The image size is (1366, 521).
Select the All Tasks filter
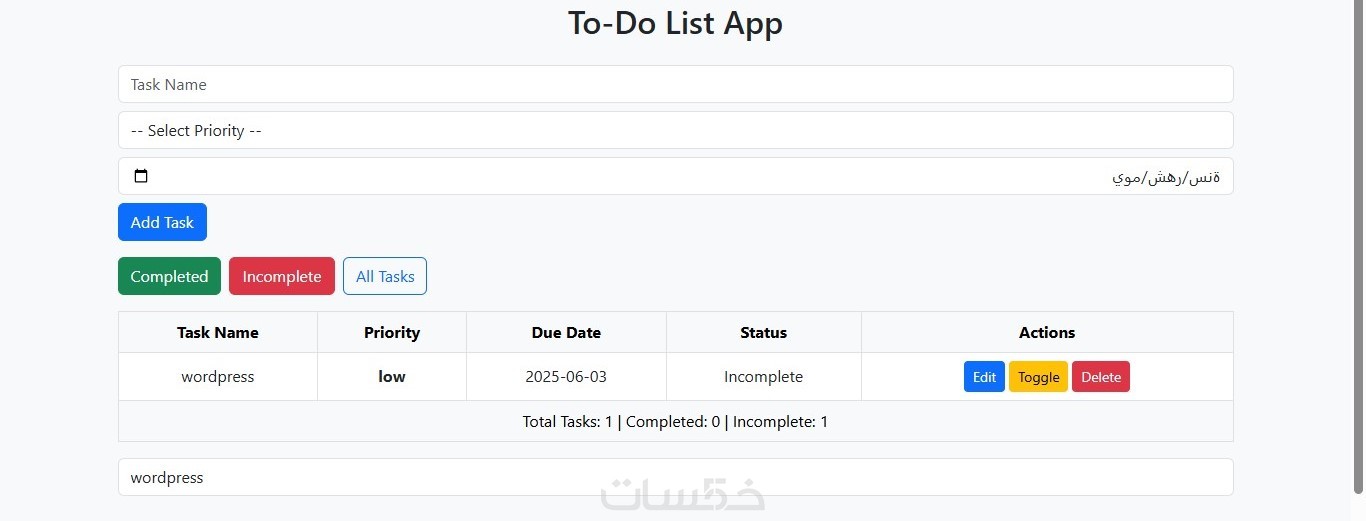[385, 277]
